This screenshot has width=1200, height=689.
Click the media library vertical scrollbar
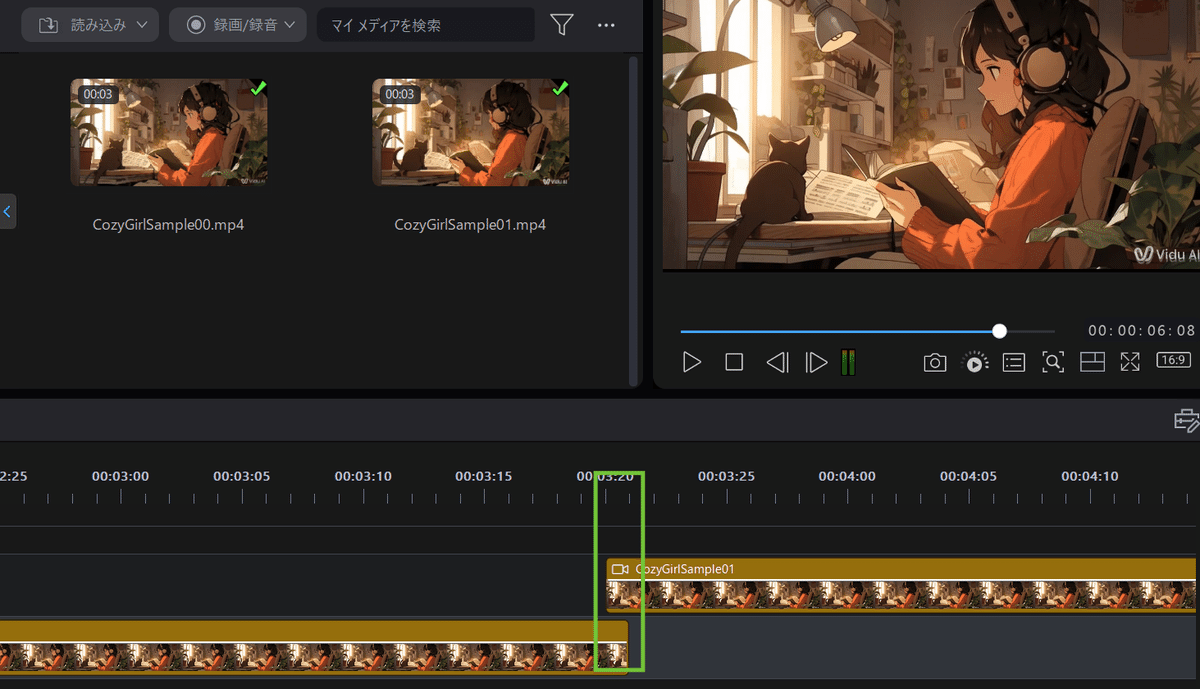pos(633,220)
